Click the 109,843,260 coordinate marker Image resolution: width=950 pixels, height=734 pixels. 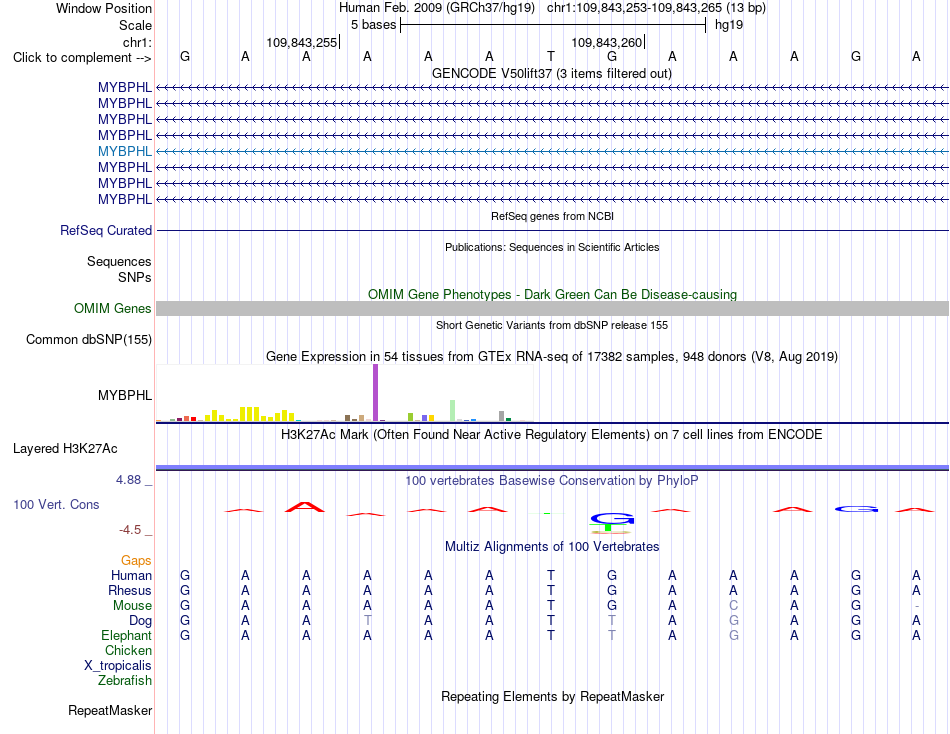(606, 42)
